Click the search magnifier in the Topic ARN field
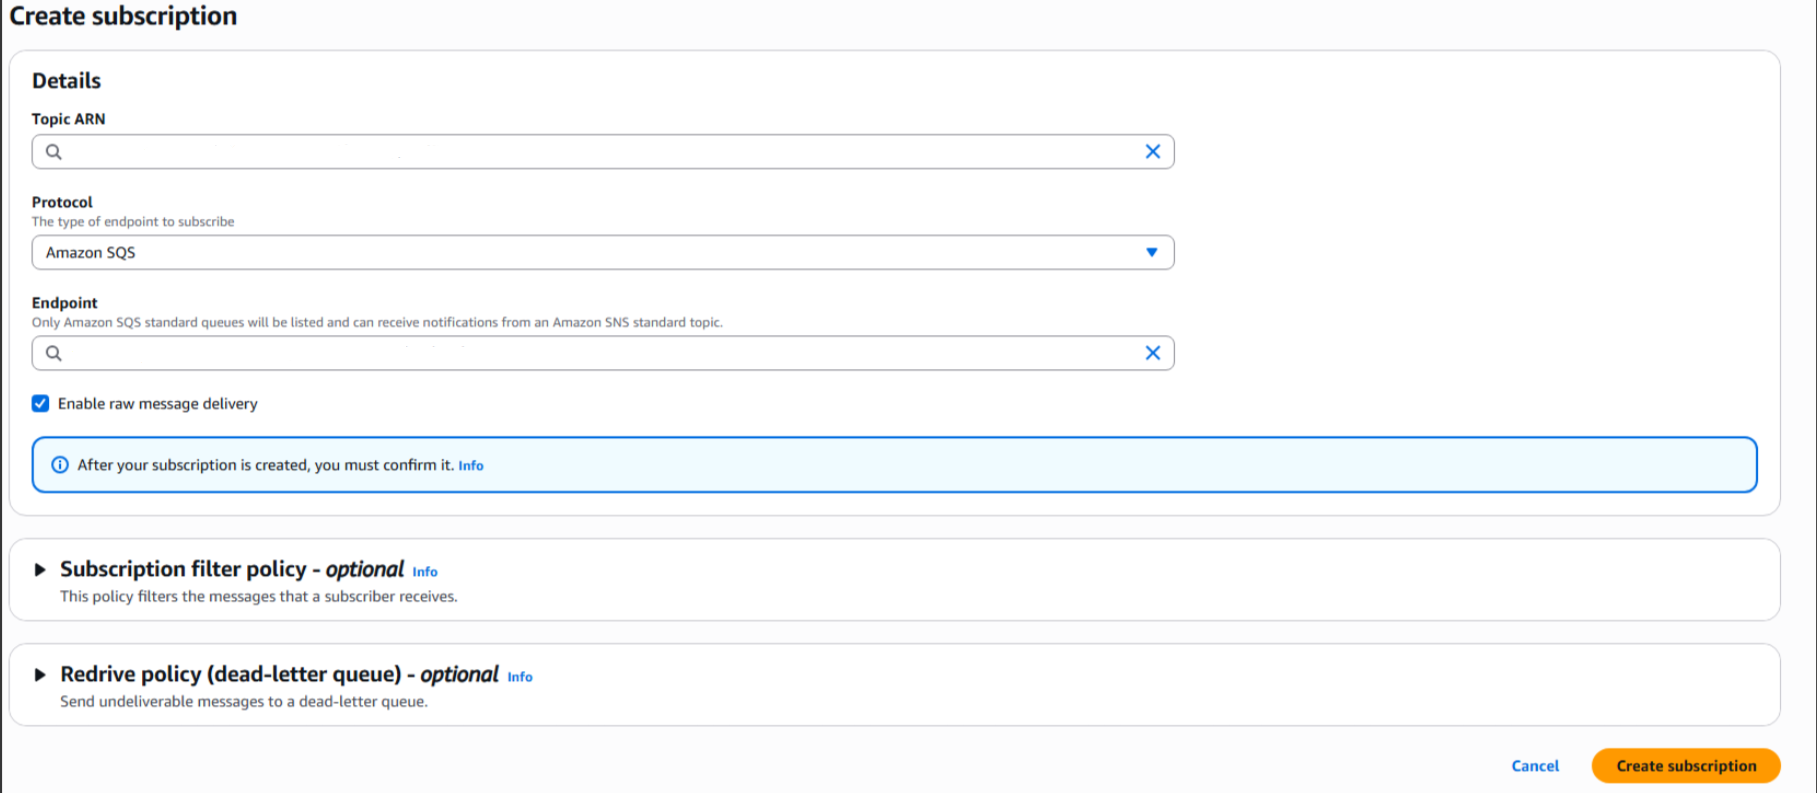This screenshot has width=1817, height=793. click(x=54, y=152)
